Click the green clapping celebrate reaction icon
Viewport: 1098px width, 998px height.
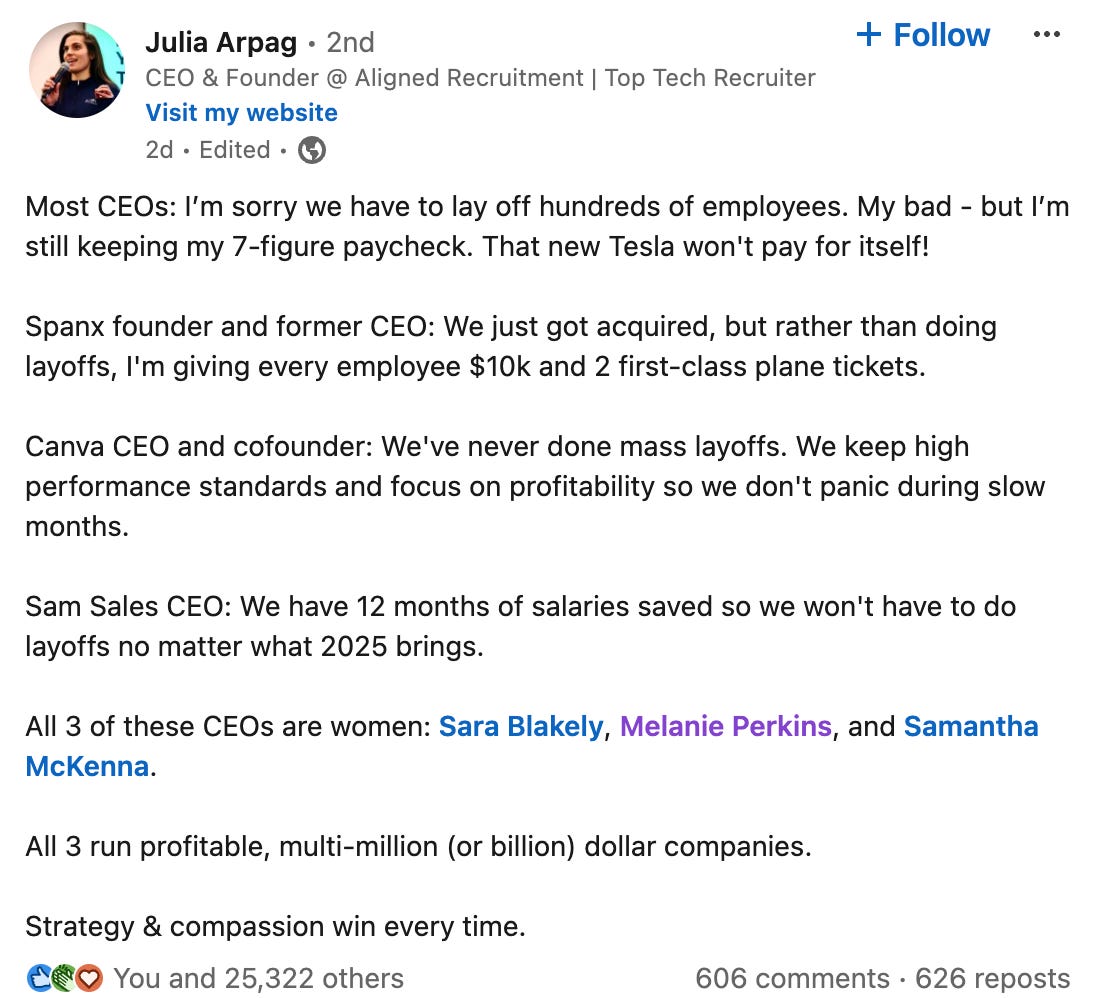click(63, 978)
